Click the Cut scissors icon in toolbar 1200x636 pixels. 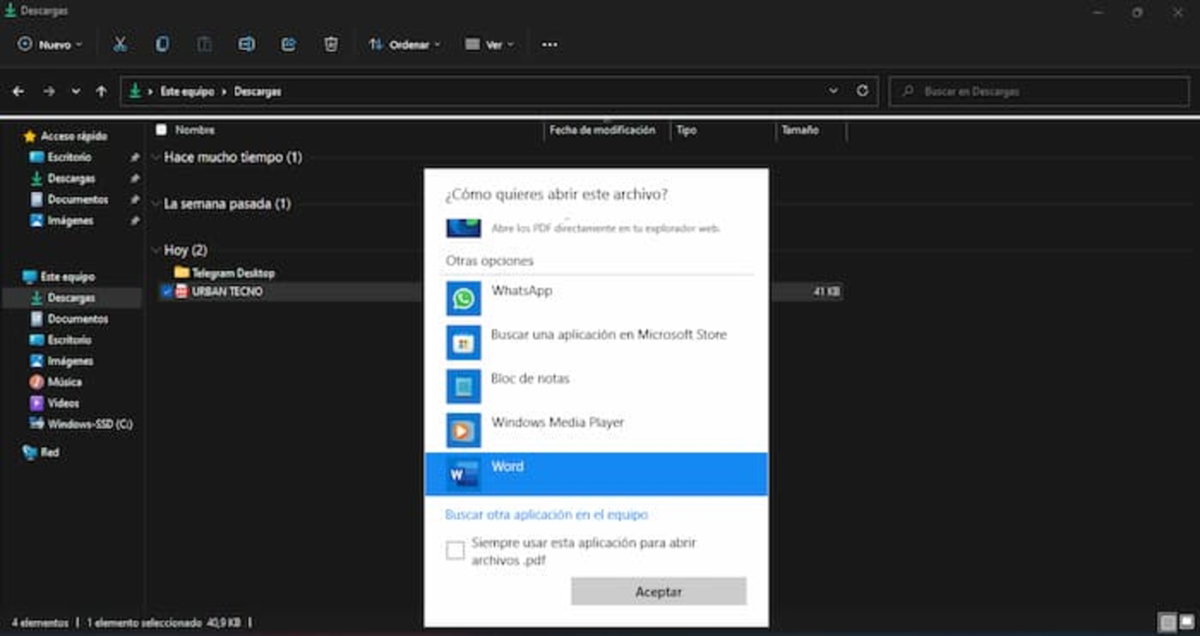120,44
